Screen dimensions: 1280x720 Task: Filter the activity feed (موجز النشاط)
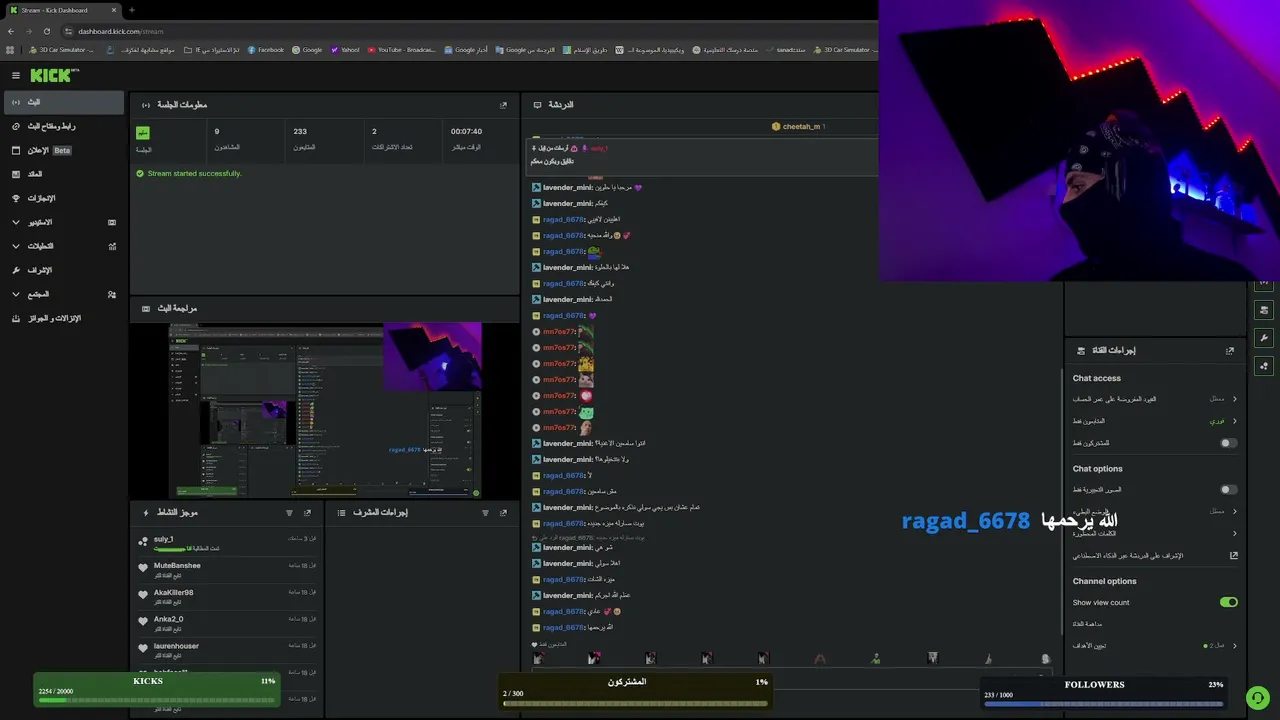point(289,513)
